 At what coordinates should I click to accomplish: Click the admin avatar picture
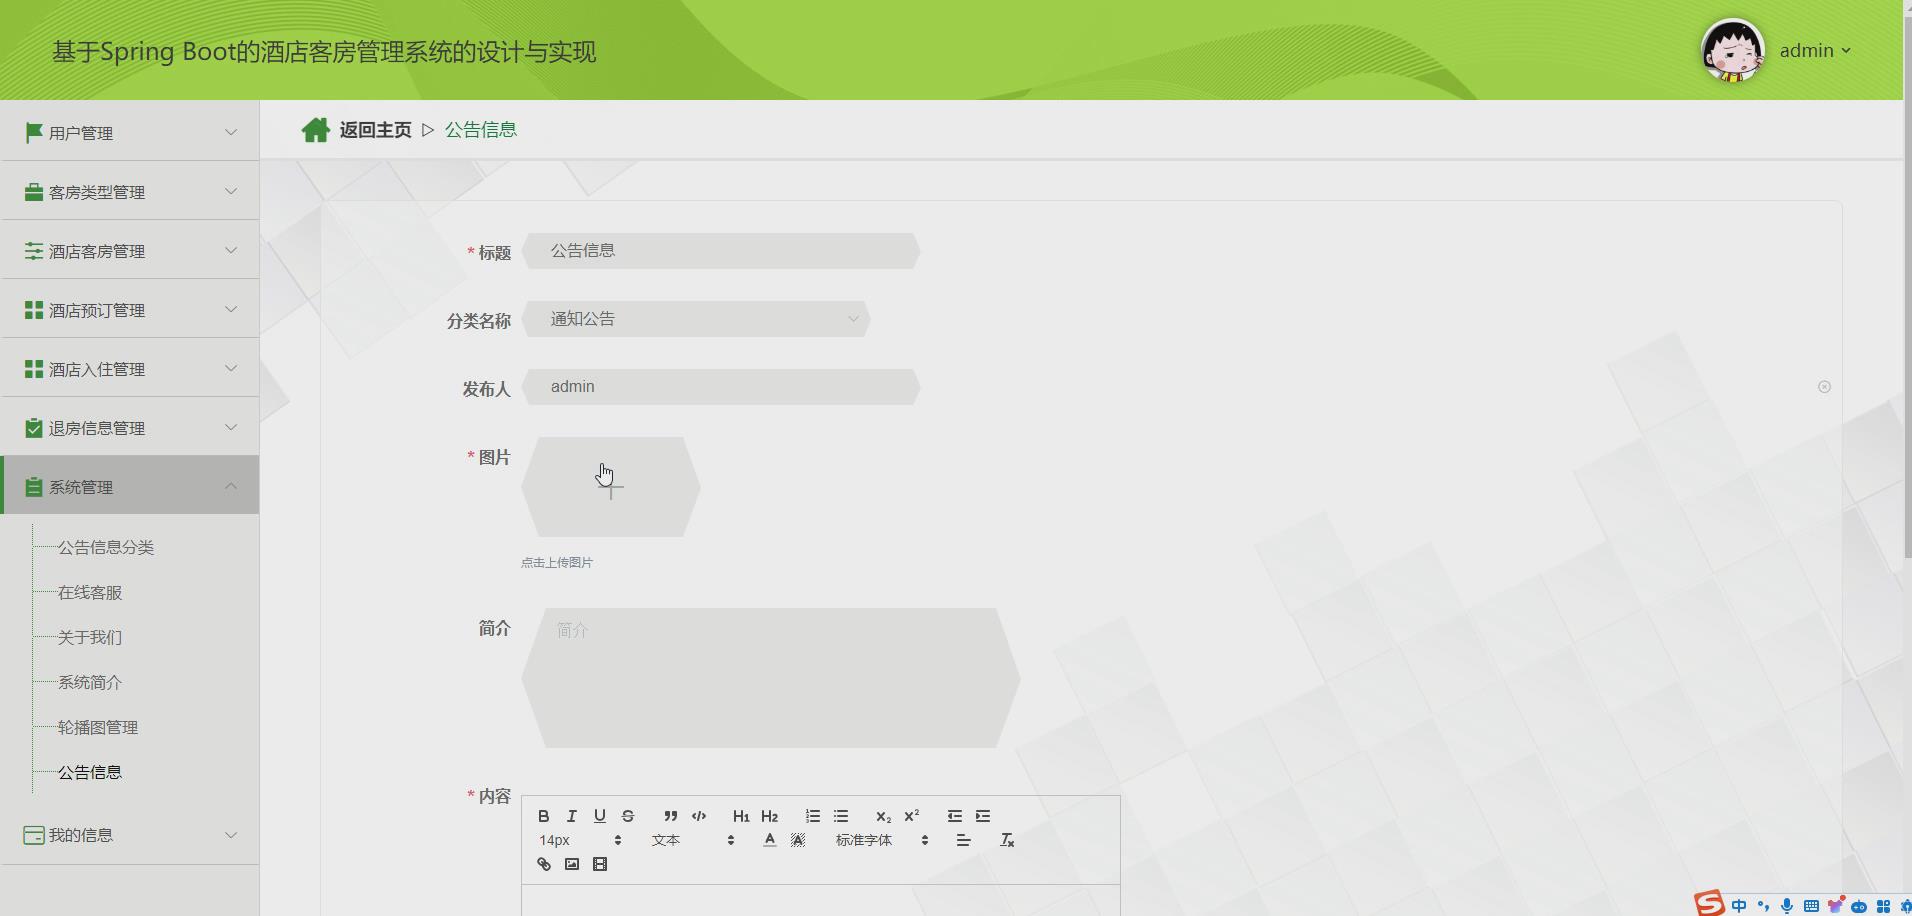1733,50
